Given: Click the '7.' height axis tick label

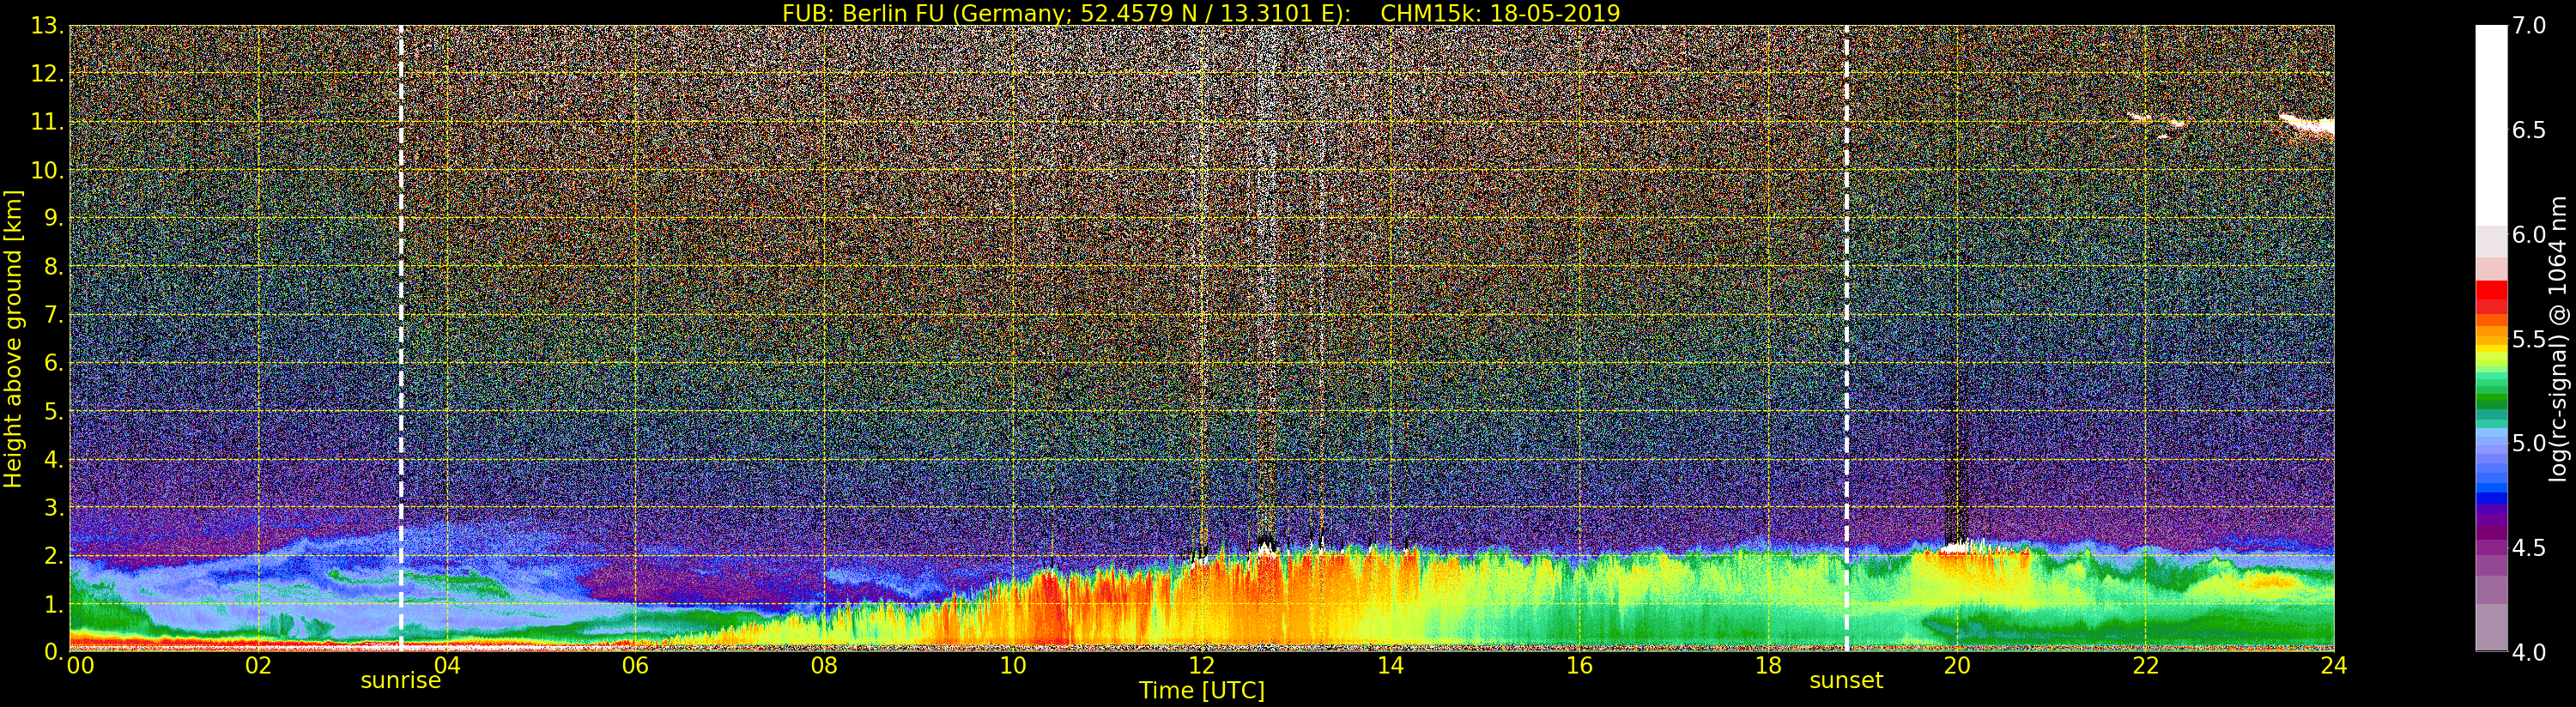Looking at the screenshot, I should [x=53, y=315].
